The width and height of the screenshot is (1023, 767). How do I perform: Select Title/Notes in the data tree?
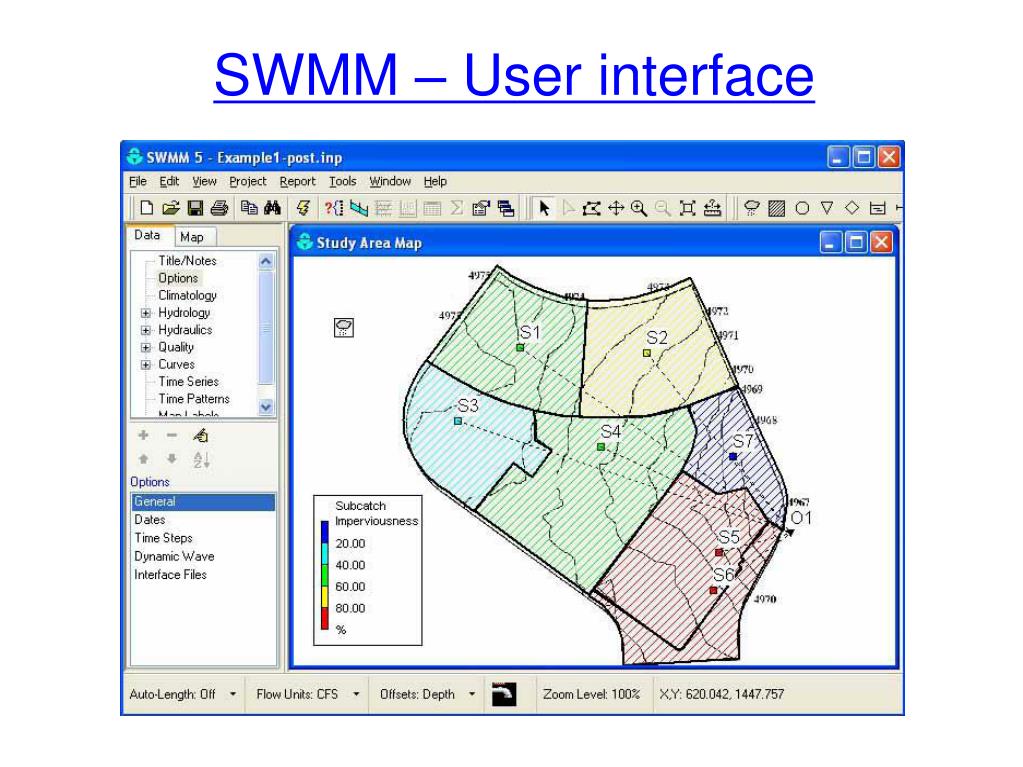(187, 261)
